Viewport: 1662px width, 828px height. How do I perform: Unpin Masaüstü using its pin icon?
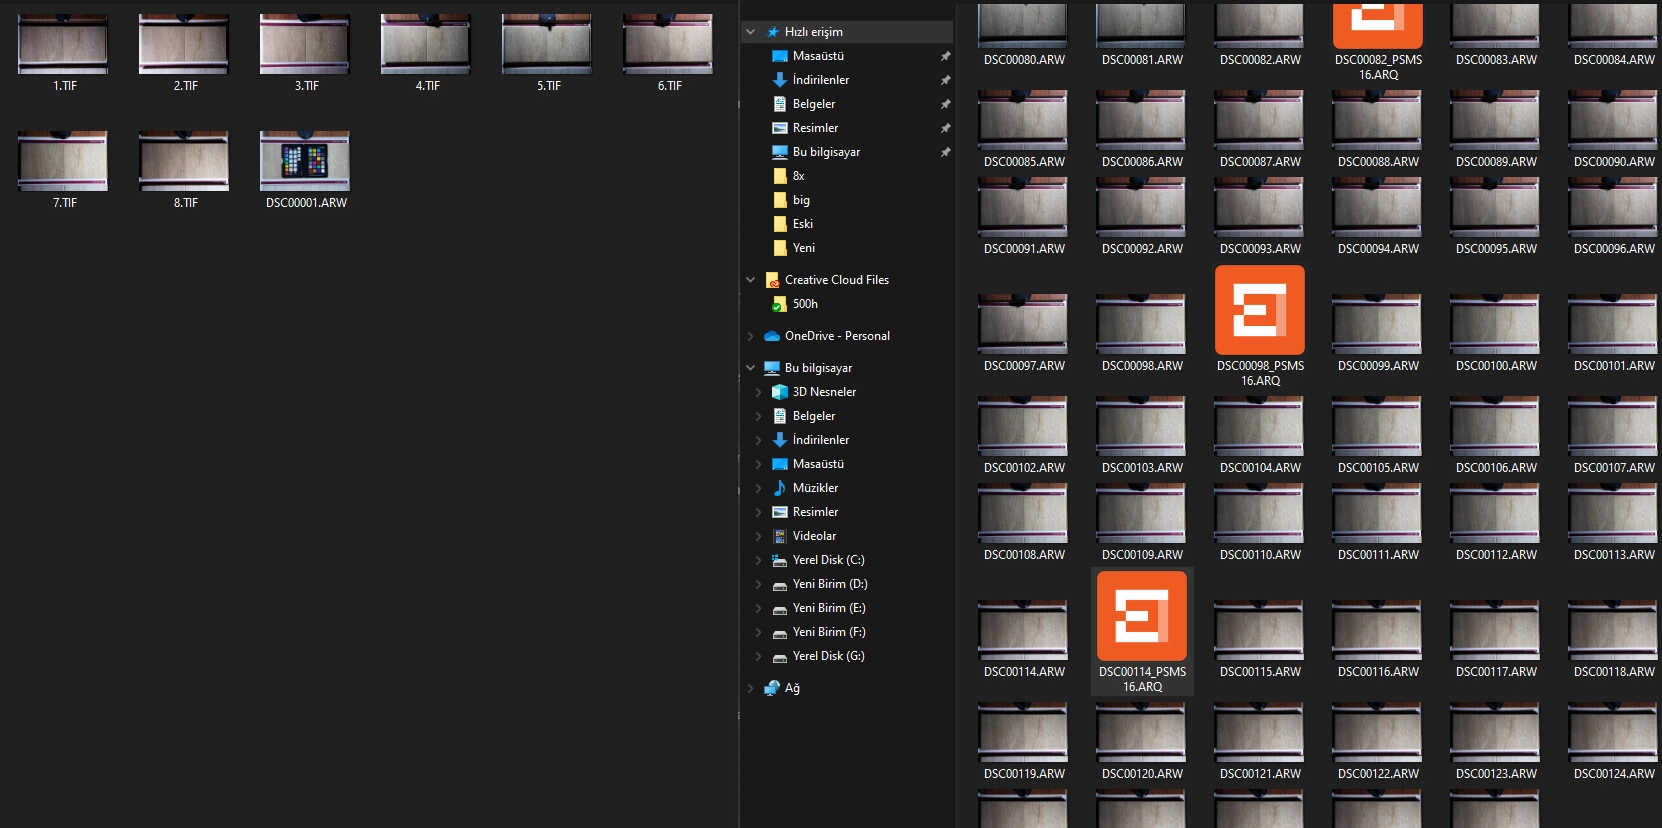click(x=945, y=56)
